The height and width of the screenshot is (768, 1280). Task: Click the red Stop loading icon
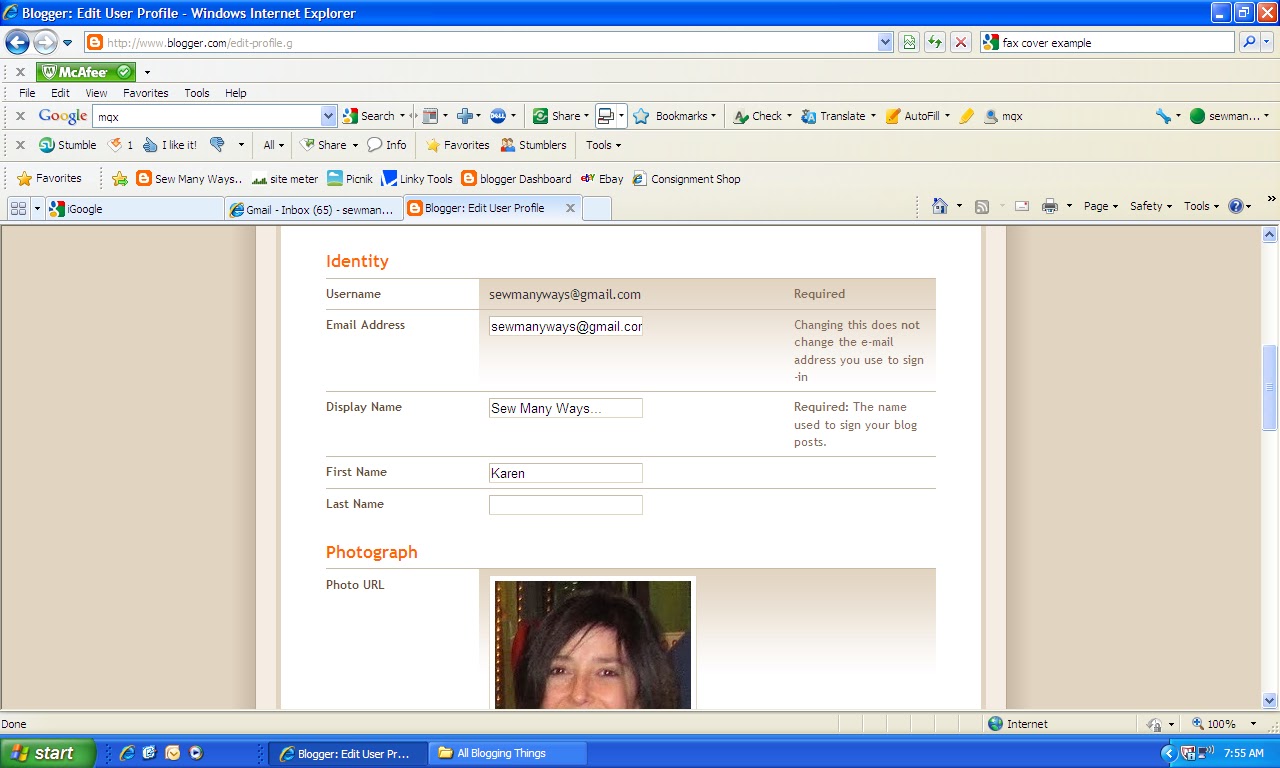click(961, 42)
